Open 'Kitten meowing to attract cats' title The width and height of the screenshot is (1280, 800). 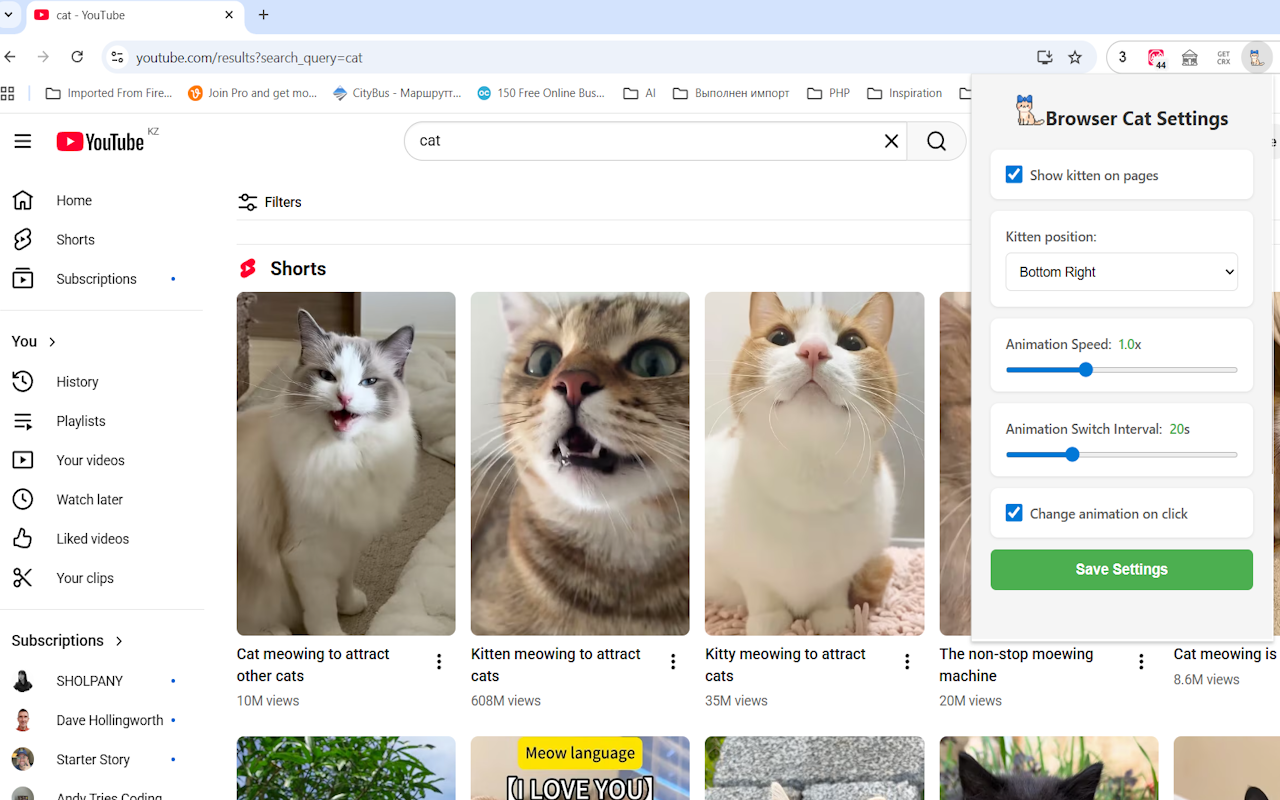[x=556, y=665]
